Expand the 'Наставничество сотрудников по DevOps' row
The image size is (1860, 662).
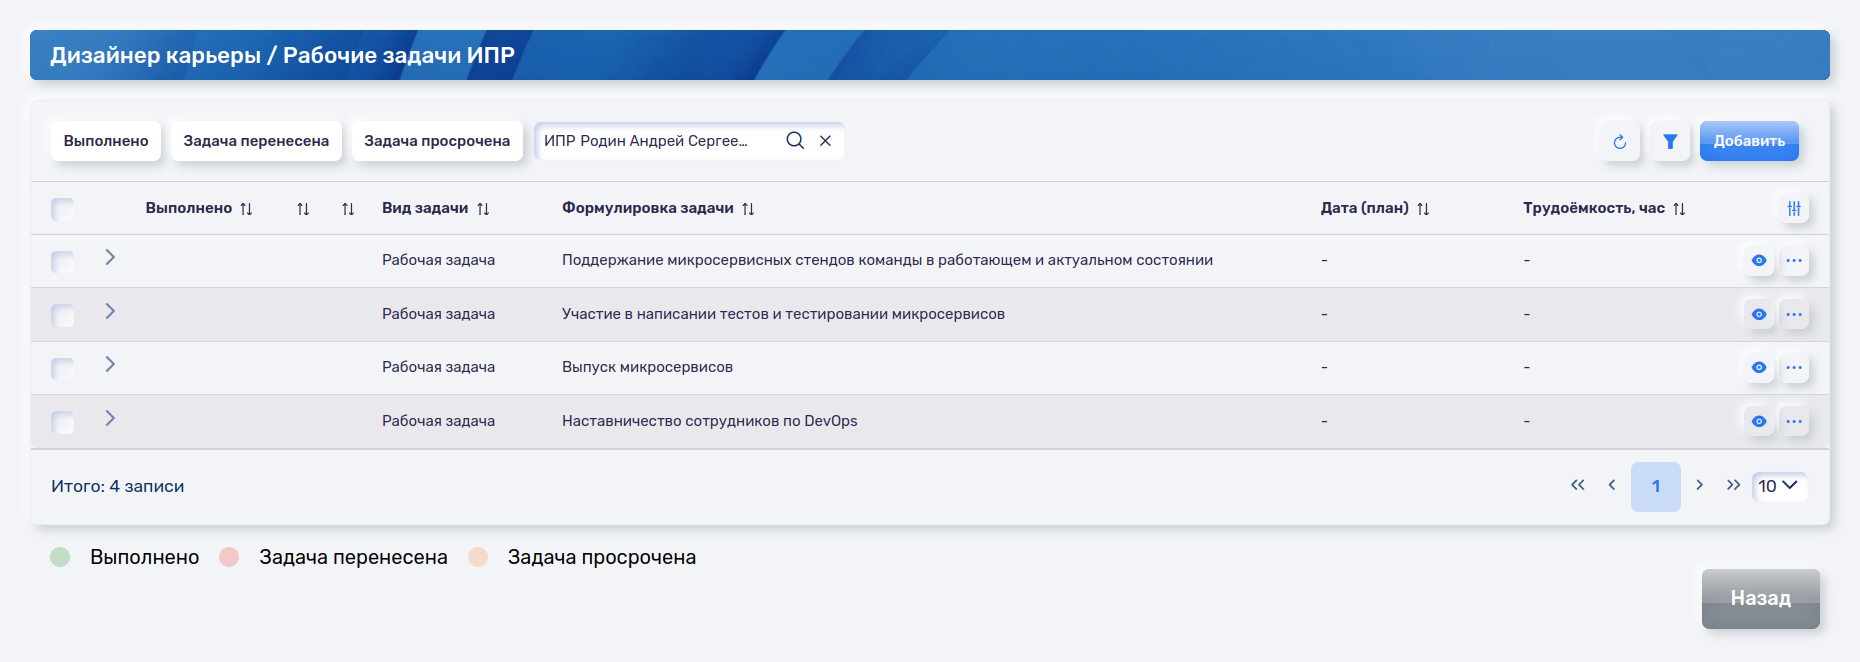pos(110,418)
